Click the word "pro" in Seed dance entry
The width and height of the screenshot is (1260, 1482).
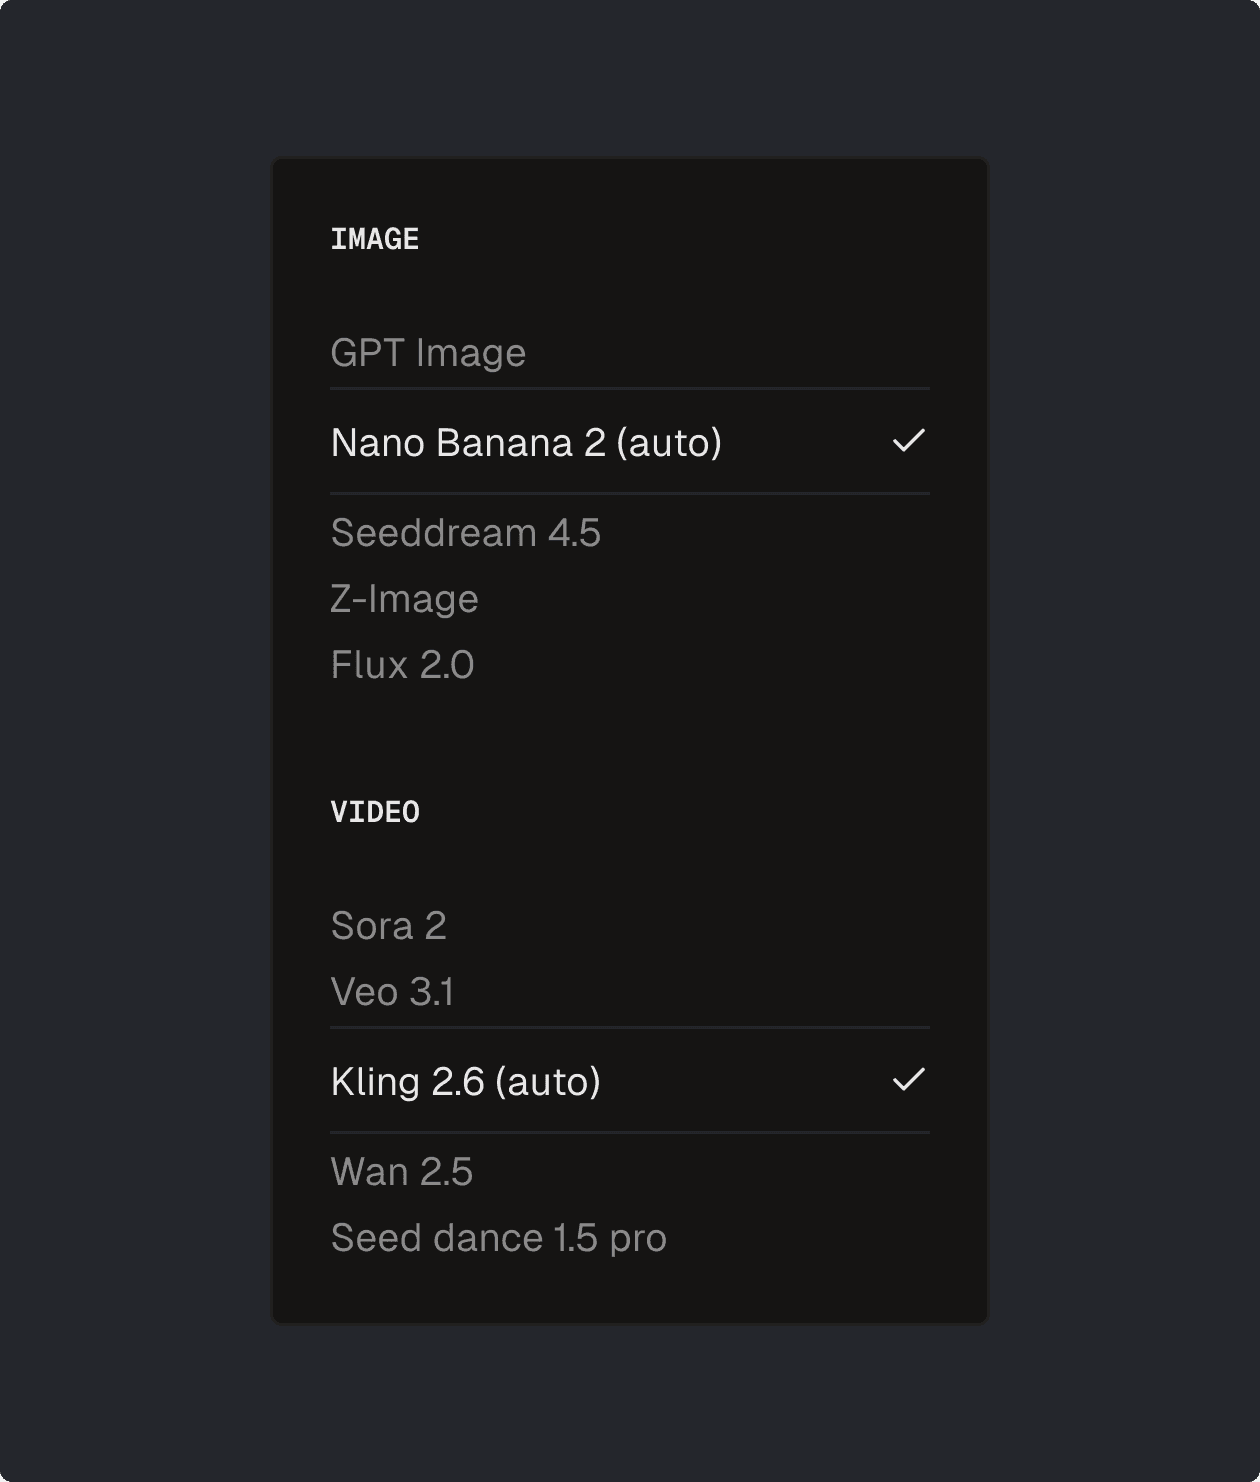[x=638, y=1239]
